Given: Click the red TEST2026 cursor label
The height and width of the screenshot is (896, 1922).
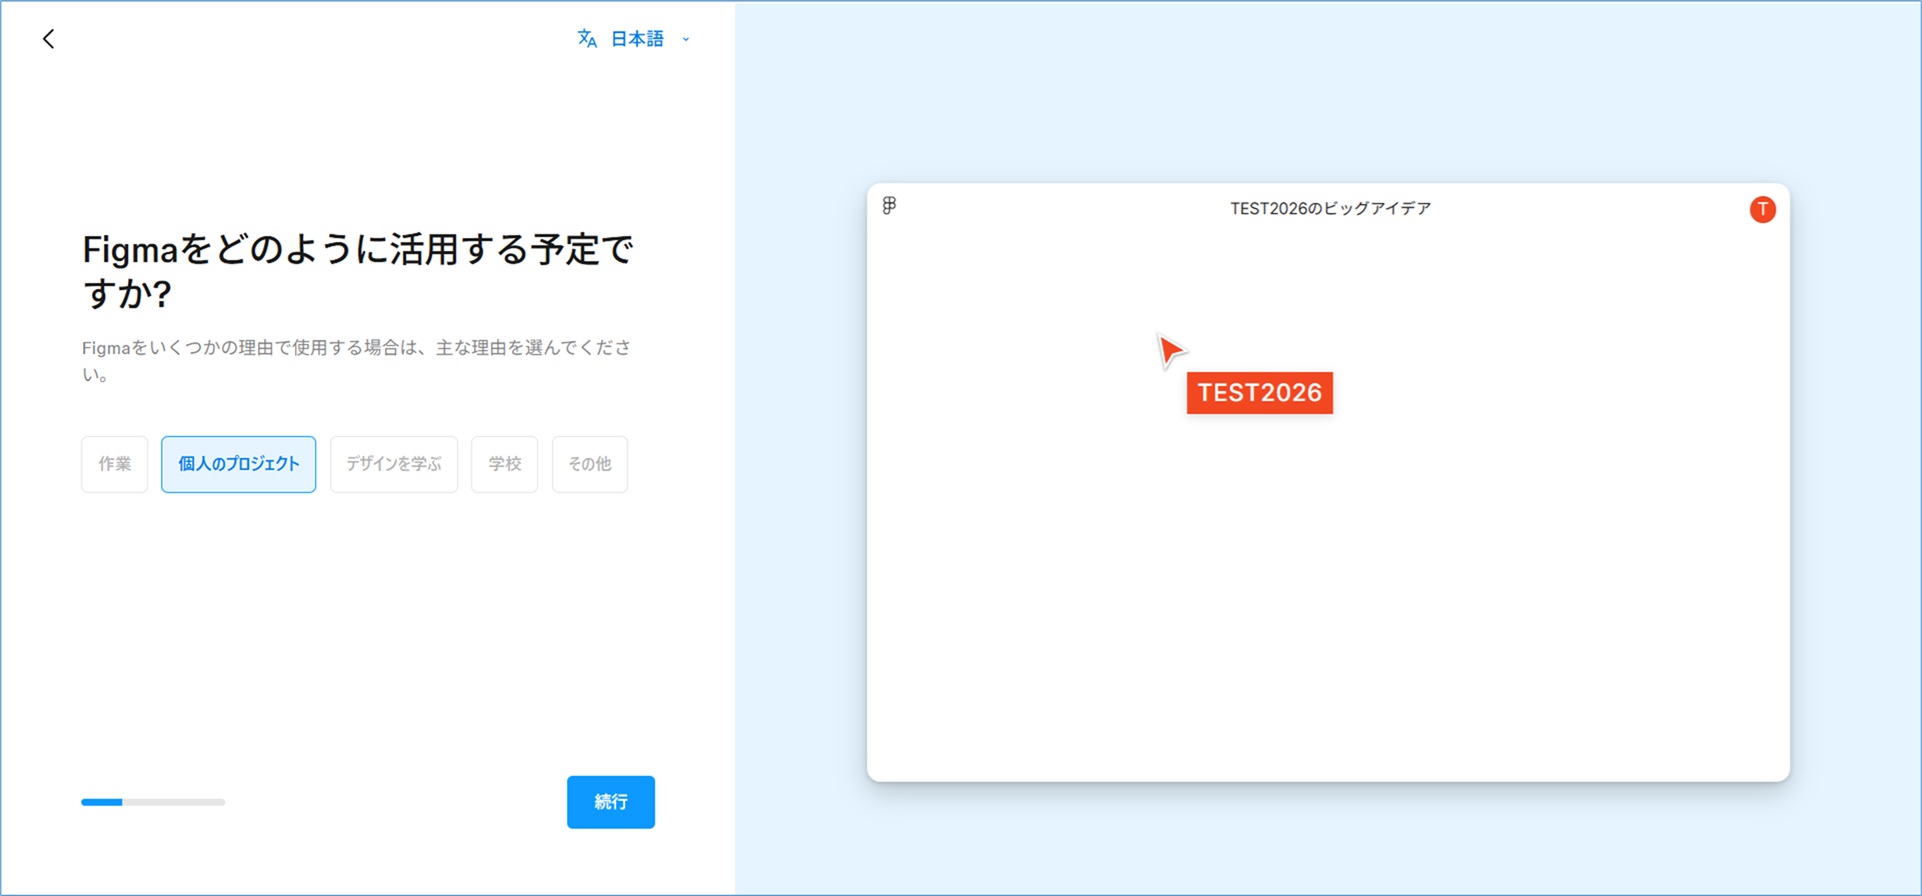Looking at the screenshot, I should (1260, 393).
